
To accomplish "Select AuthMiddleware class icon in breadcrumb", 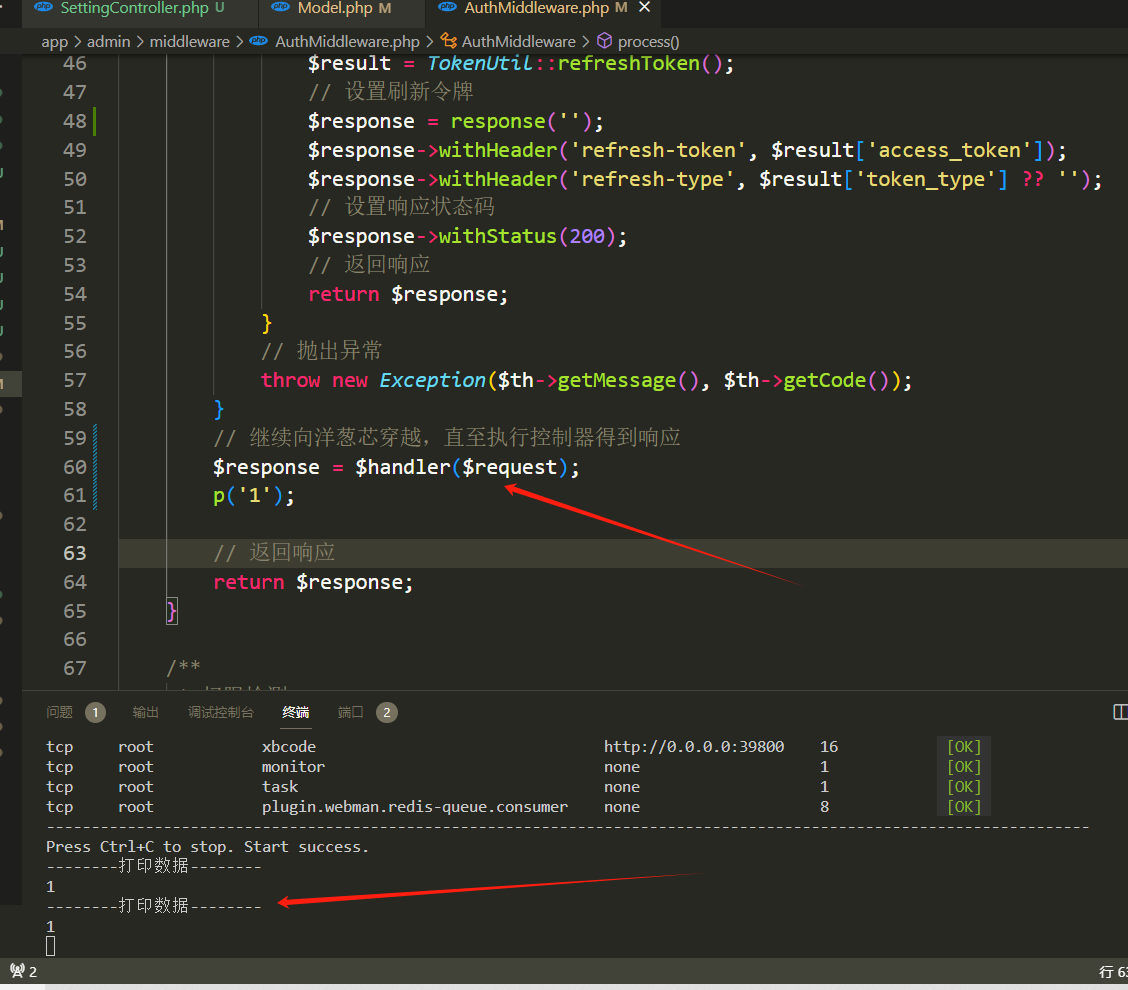I will coord(449,41).
